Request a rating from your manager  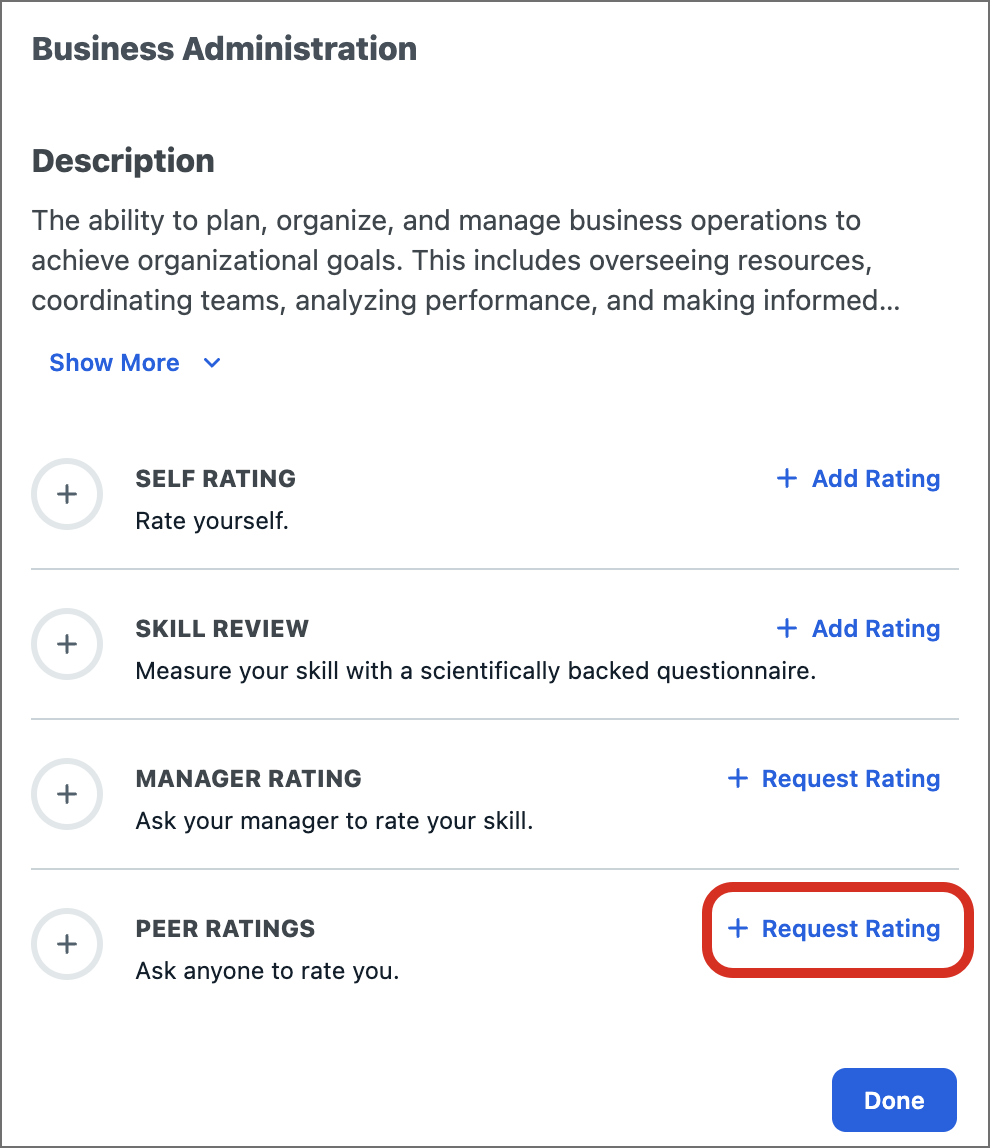850,779
